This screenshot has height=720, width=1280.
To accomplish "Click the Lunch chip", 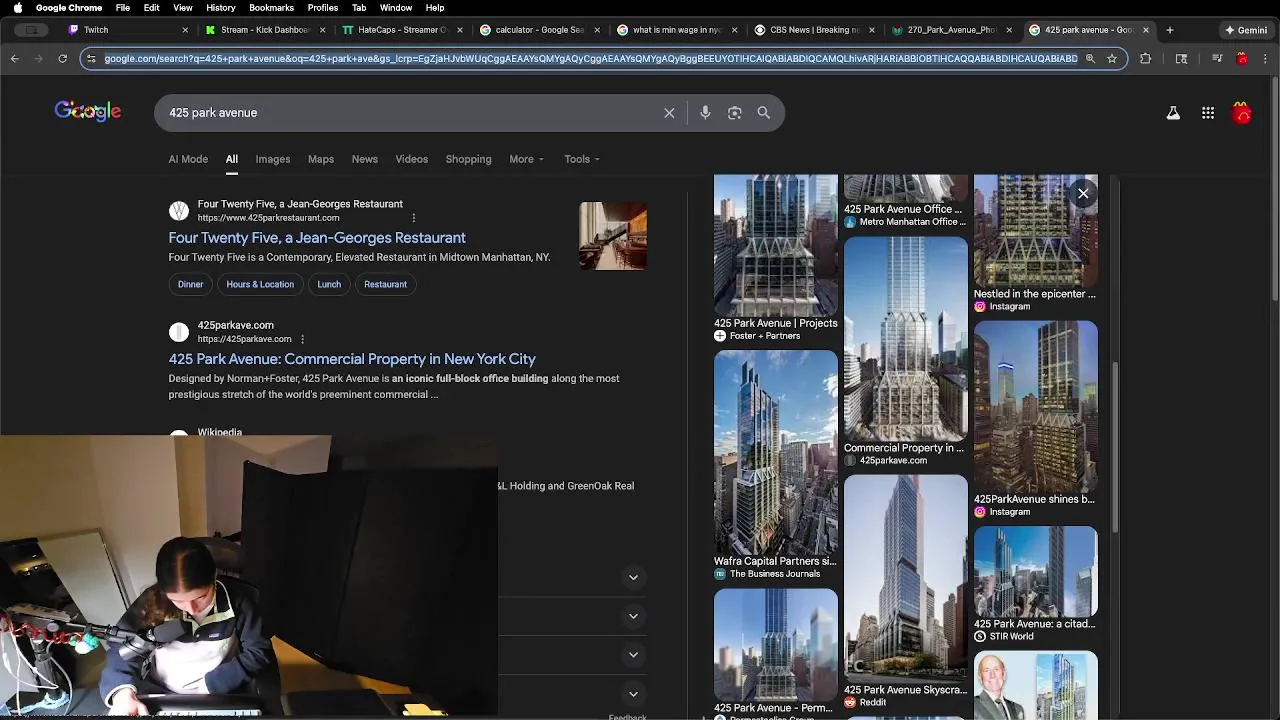I will 329,284.
